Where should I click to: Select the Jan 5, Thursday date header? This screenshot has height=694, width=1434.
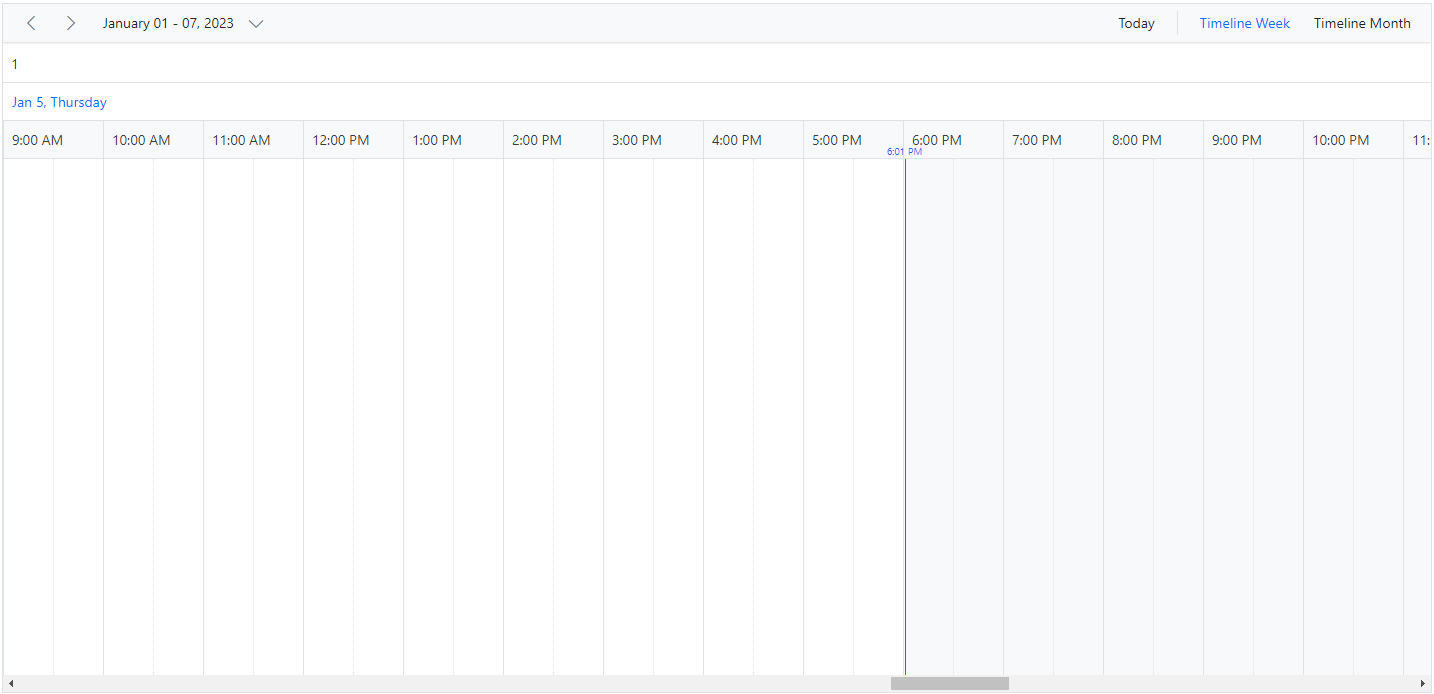(59, 102)
